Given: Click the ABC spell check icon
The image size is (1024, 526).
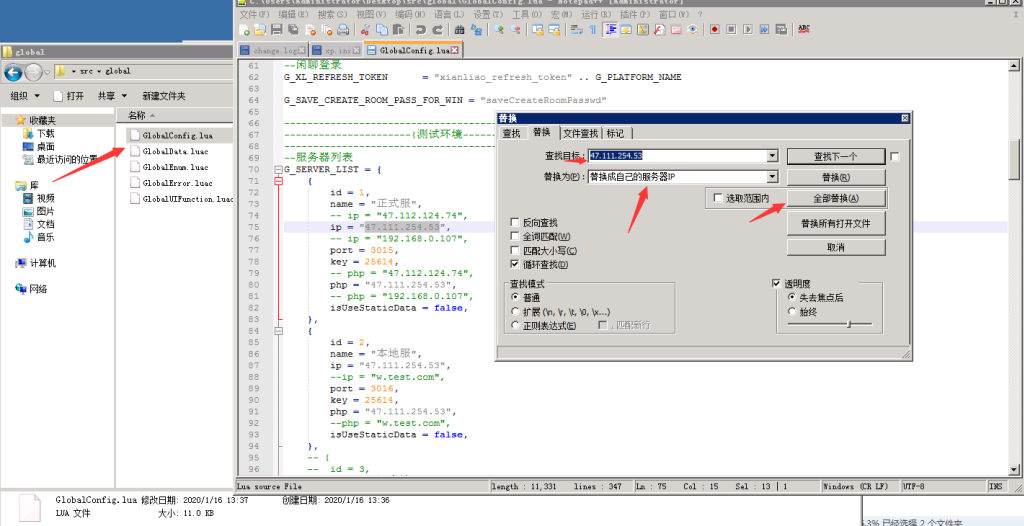Looking at the screenshot, I should click(805, 30).
